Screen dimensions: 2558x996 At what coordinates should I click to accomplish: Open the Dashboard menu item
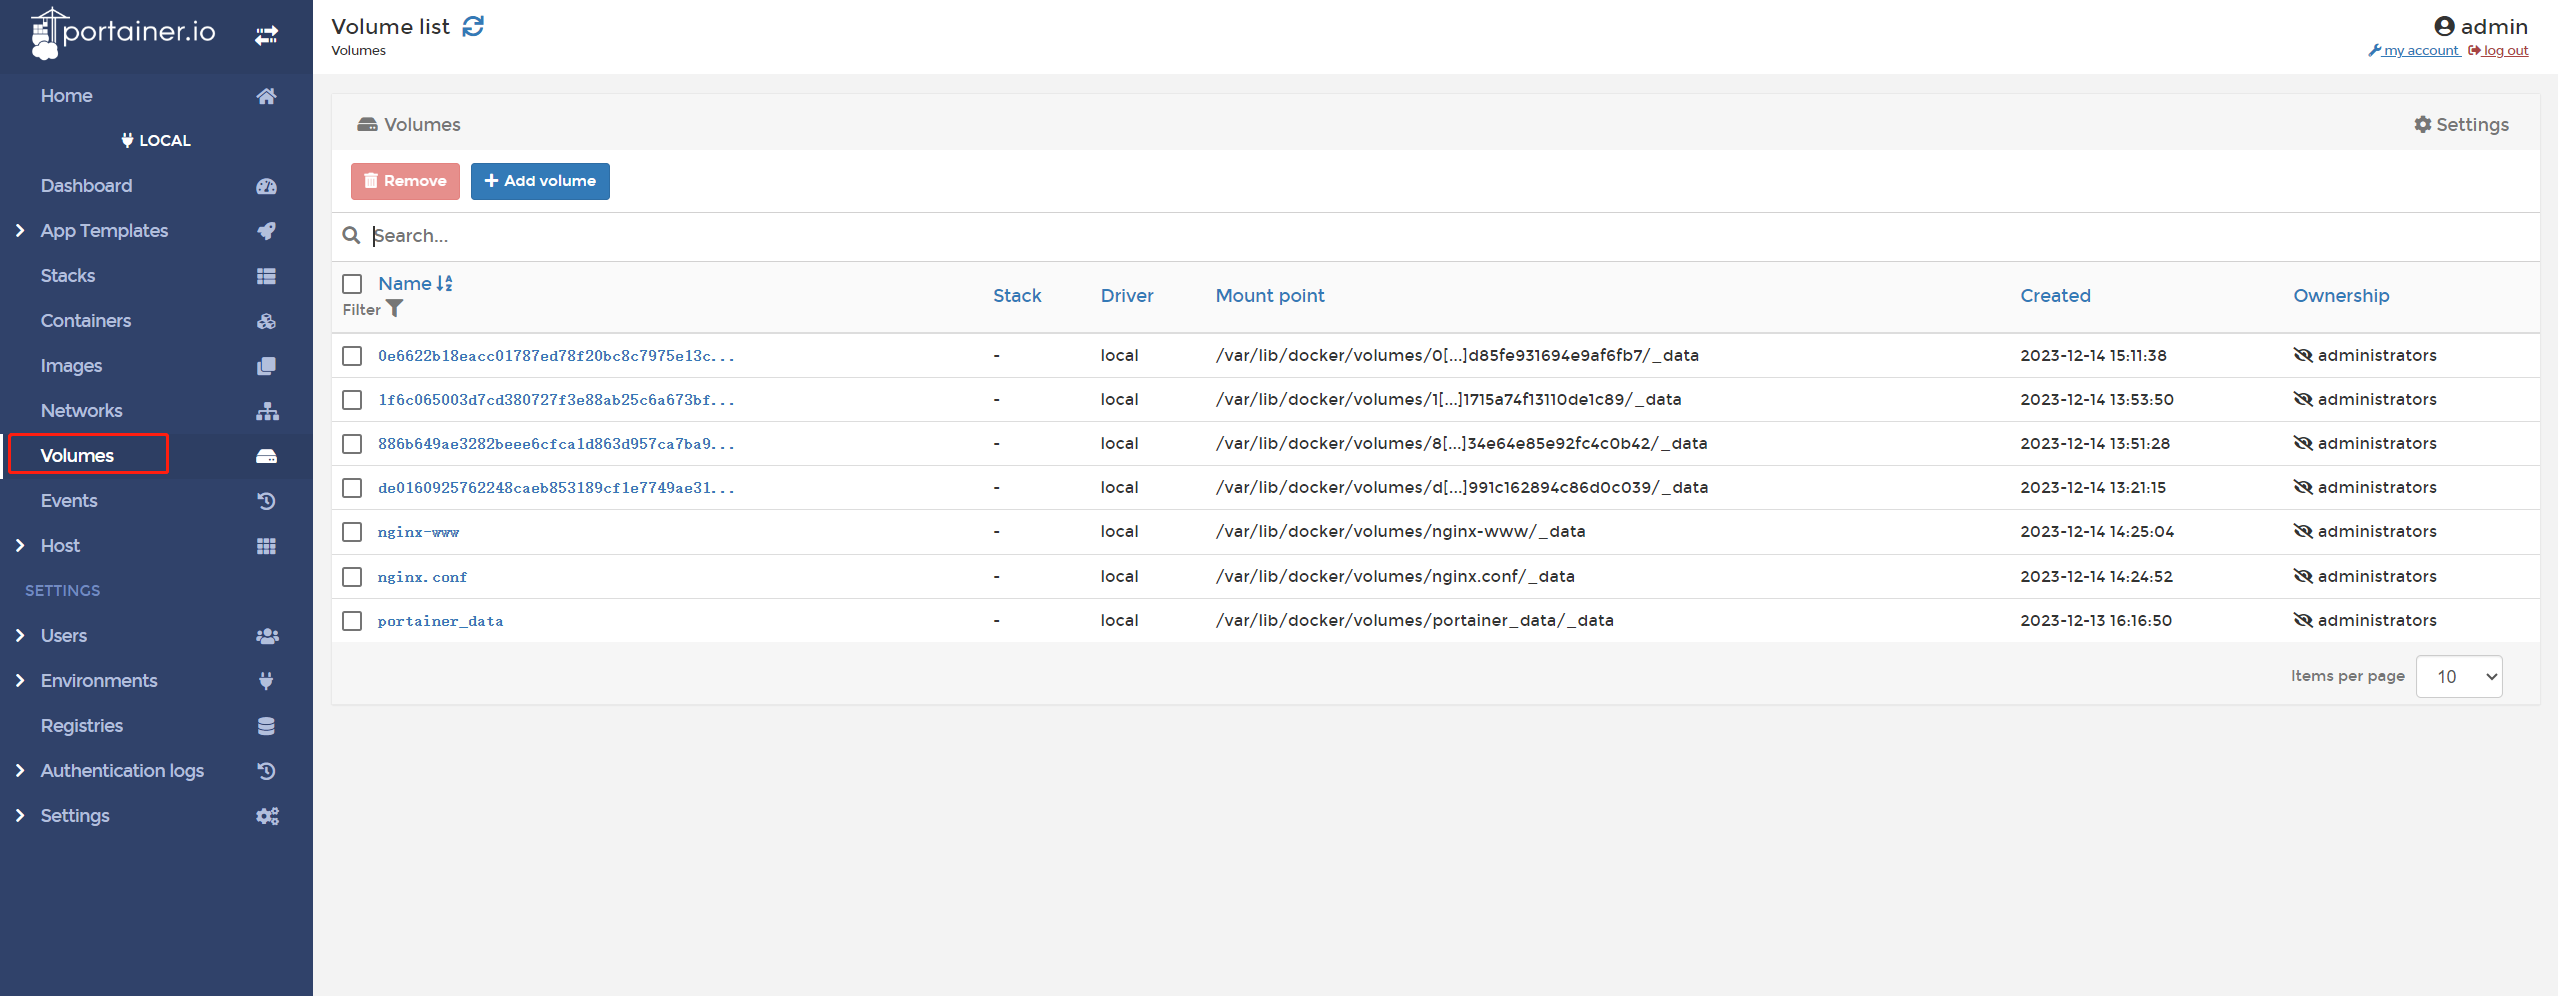(86, 186)
